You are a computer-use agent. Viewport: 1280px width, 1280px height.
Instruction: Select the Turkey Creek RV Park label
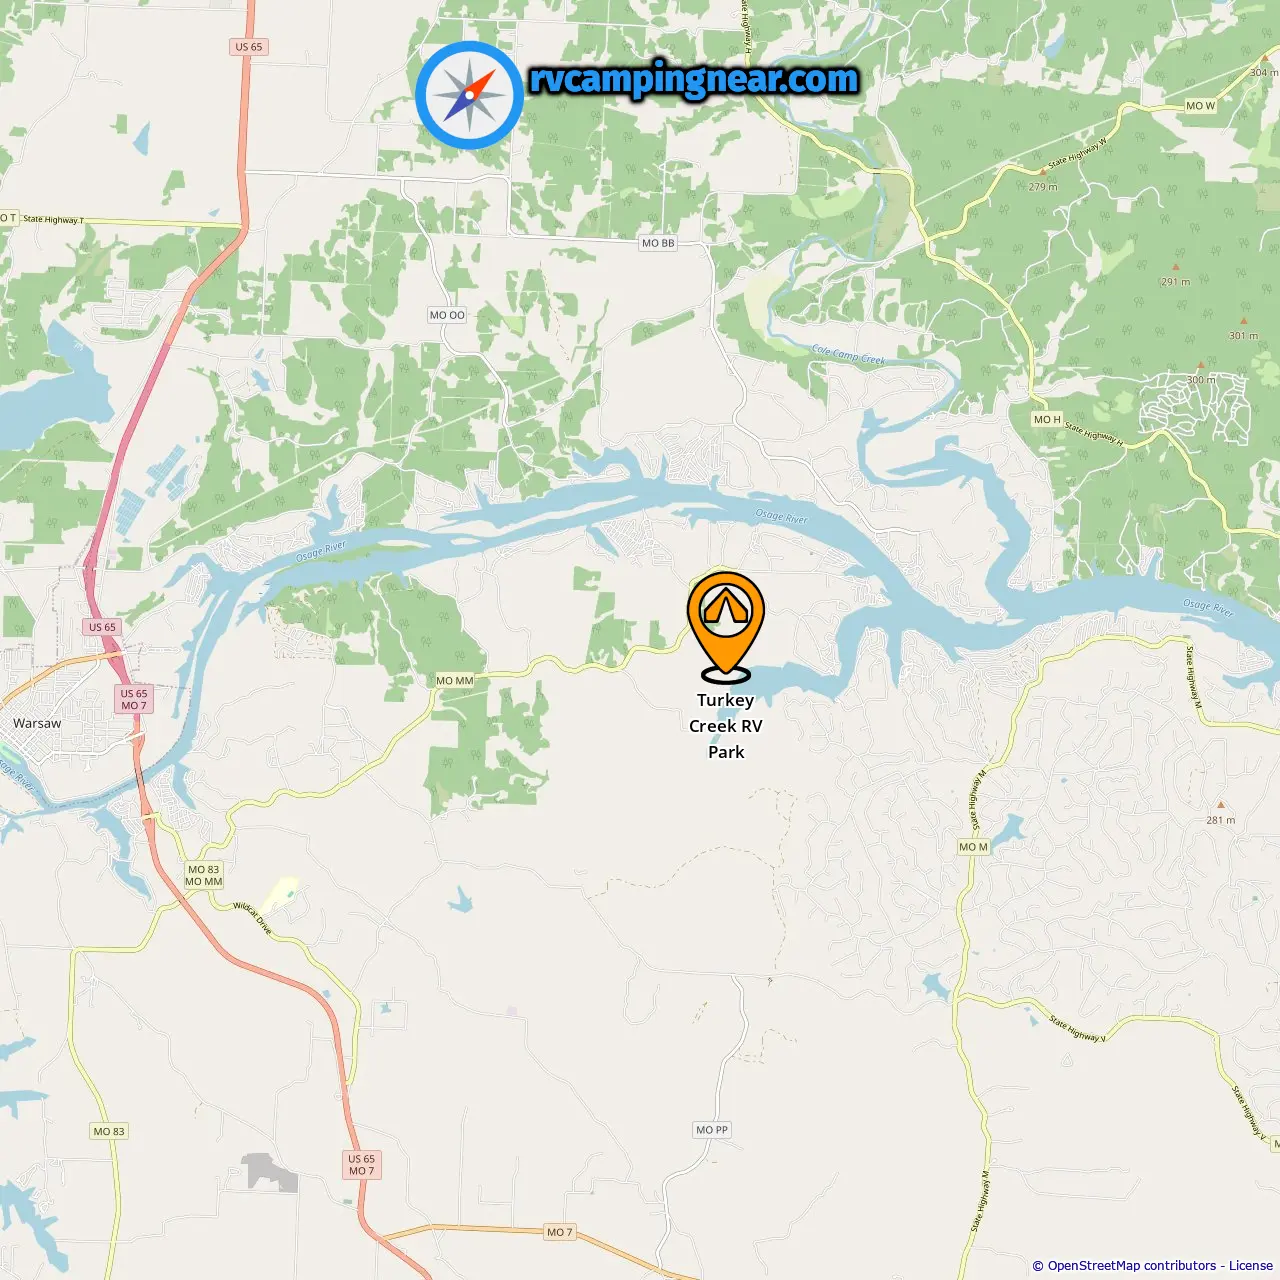tap(726, 726)
